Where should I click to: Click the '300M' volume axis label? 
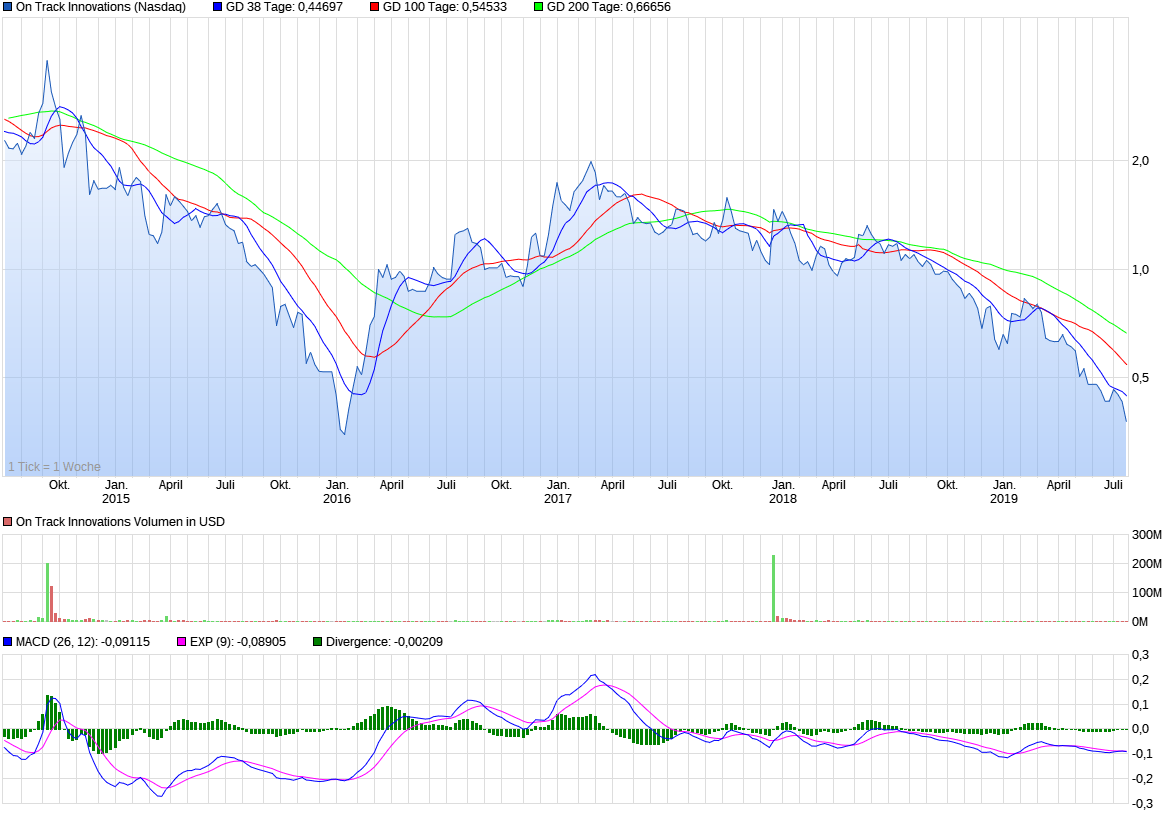[1147, 535]
